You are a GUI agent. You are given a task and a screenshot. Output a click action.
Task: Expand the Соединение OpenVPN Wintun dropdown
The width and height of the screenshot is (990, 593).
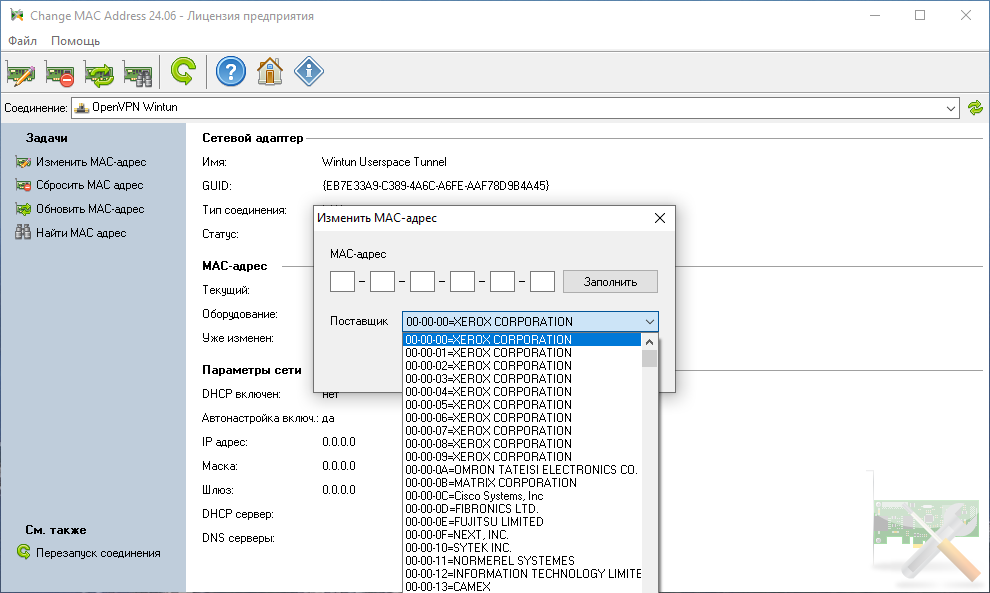[x=950, y=108]
